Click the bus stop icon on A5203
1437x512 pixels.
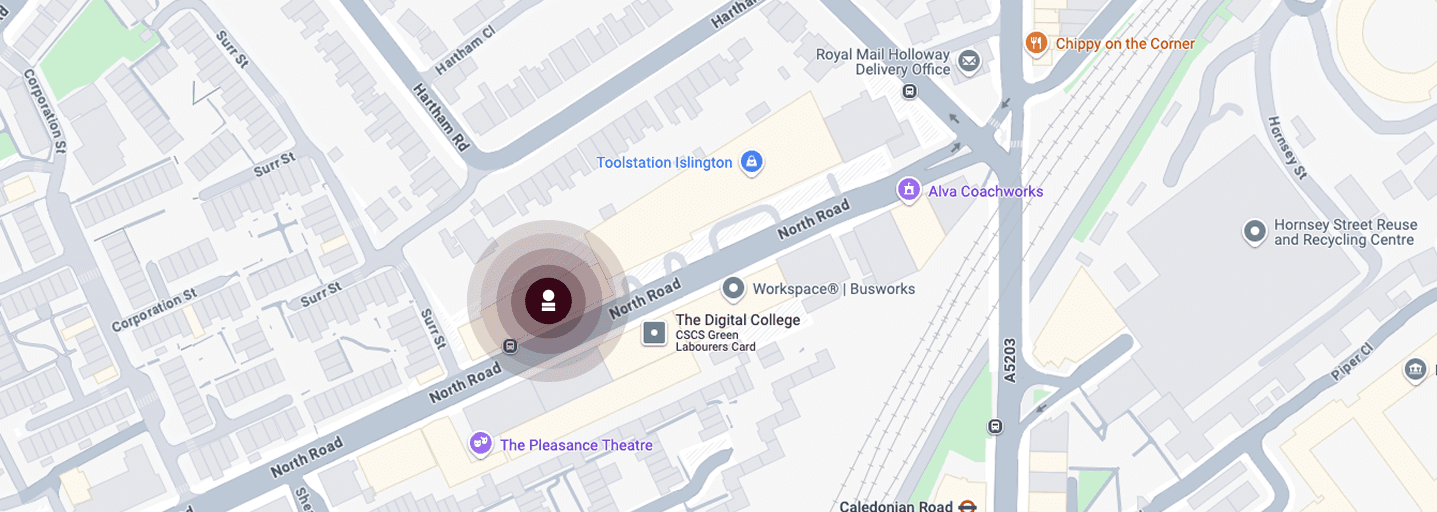click(x=994, y=427)
